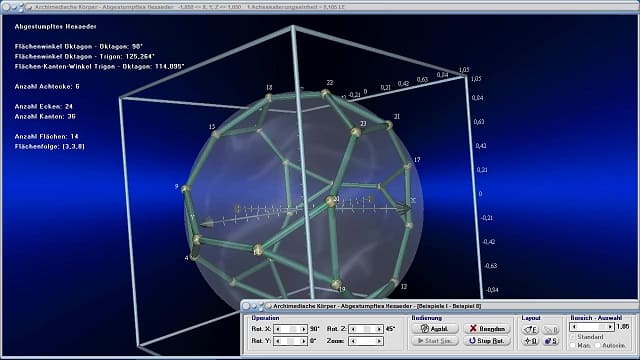Increase Rot. Z with right arrow
Screen dimensions: 640x360
(379, 329)
